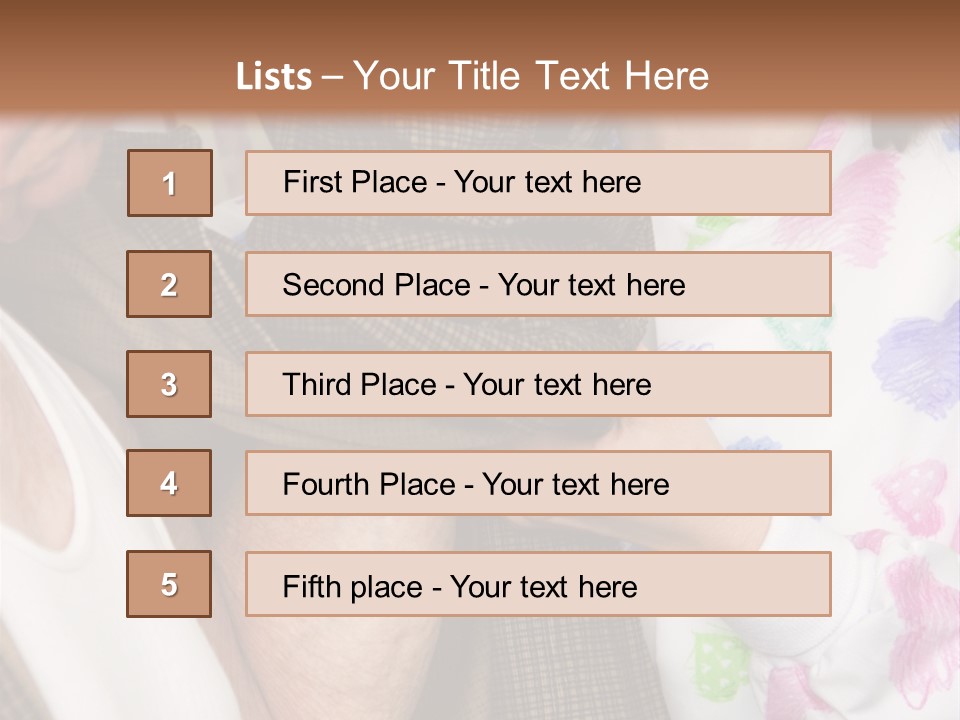Click "Your text here" in the Fifth place row

click(544, 586)
